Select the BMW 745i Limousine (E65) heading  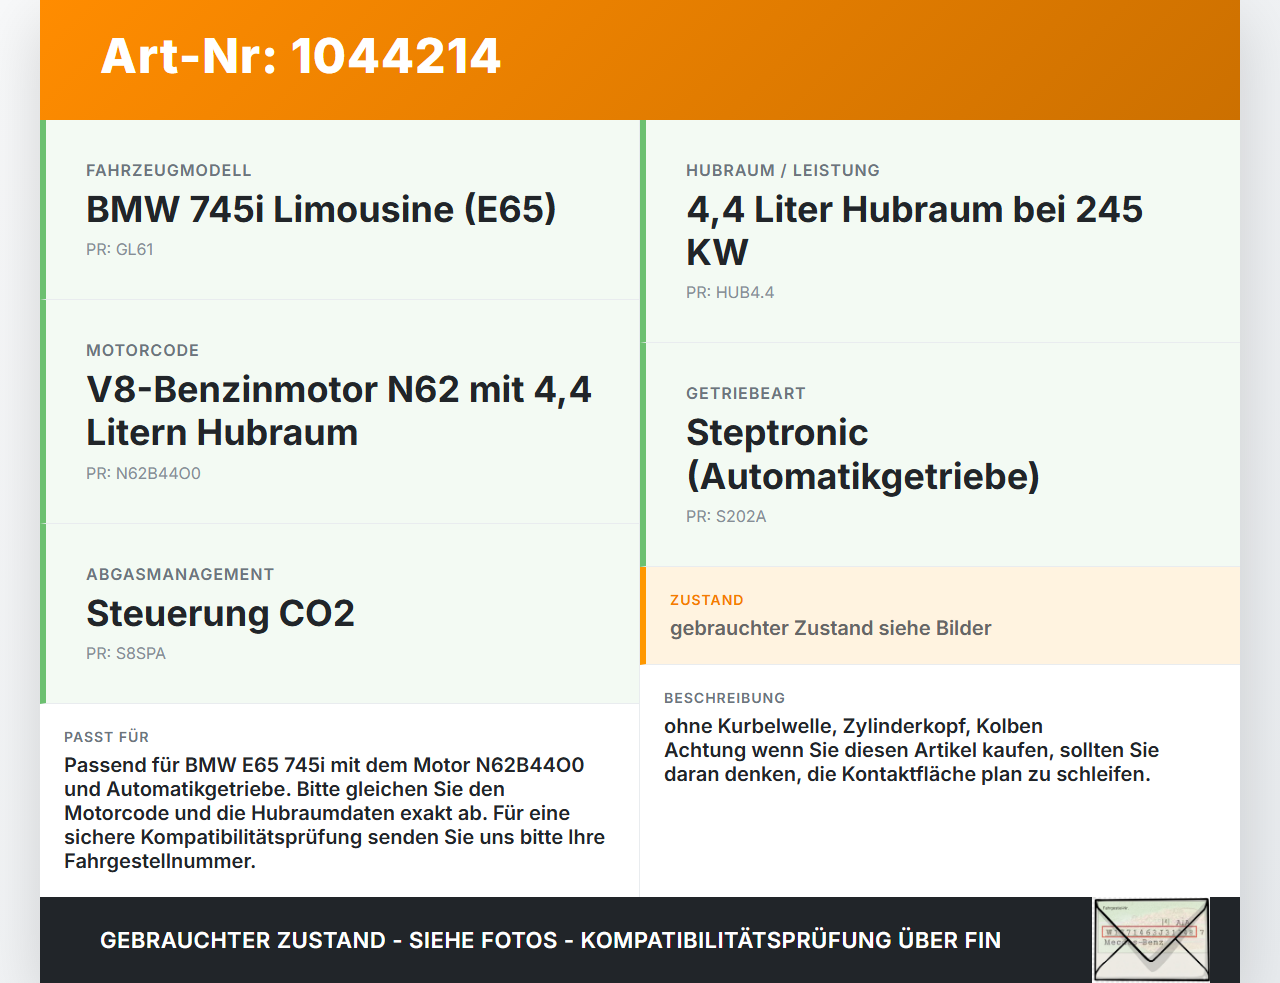(321, 209)
